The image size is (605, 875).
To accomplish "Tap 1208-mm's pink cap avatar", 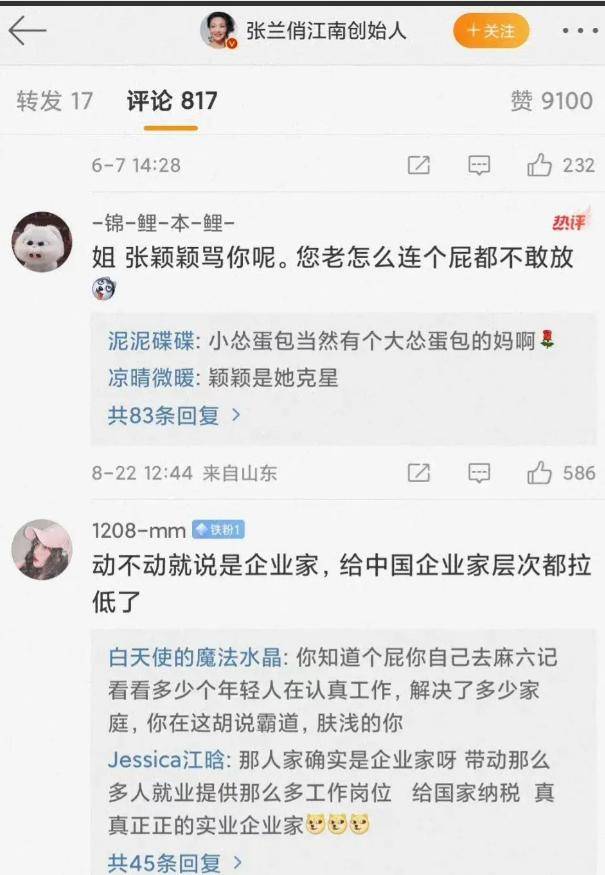I will click(x=42, y=550).
